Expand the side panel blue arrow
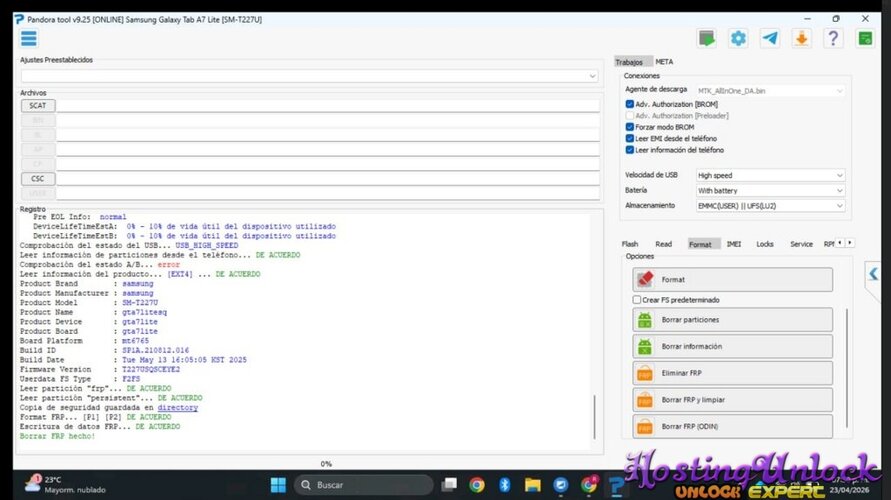The height and width of the screenshot is (500, 891). (873, 274)
